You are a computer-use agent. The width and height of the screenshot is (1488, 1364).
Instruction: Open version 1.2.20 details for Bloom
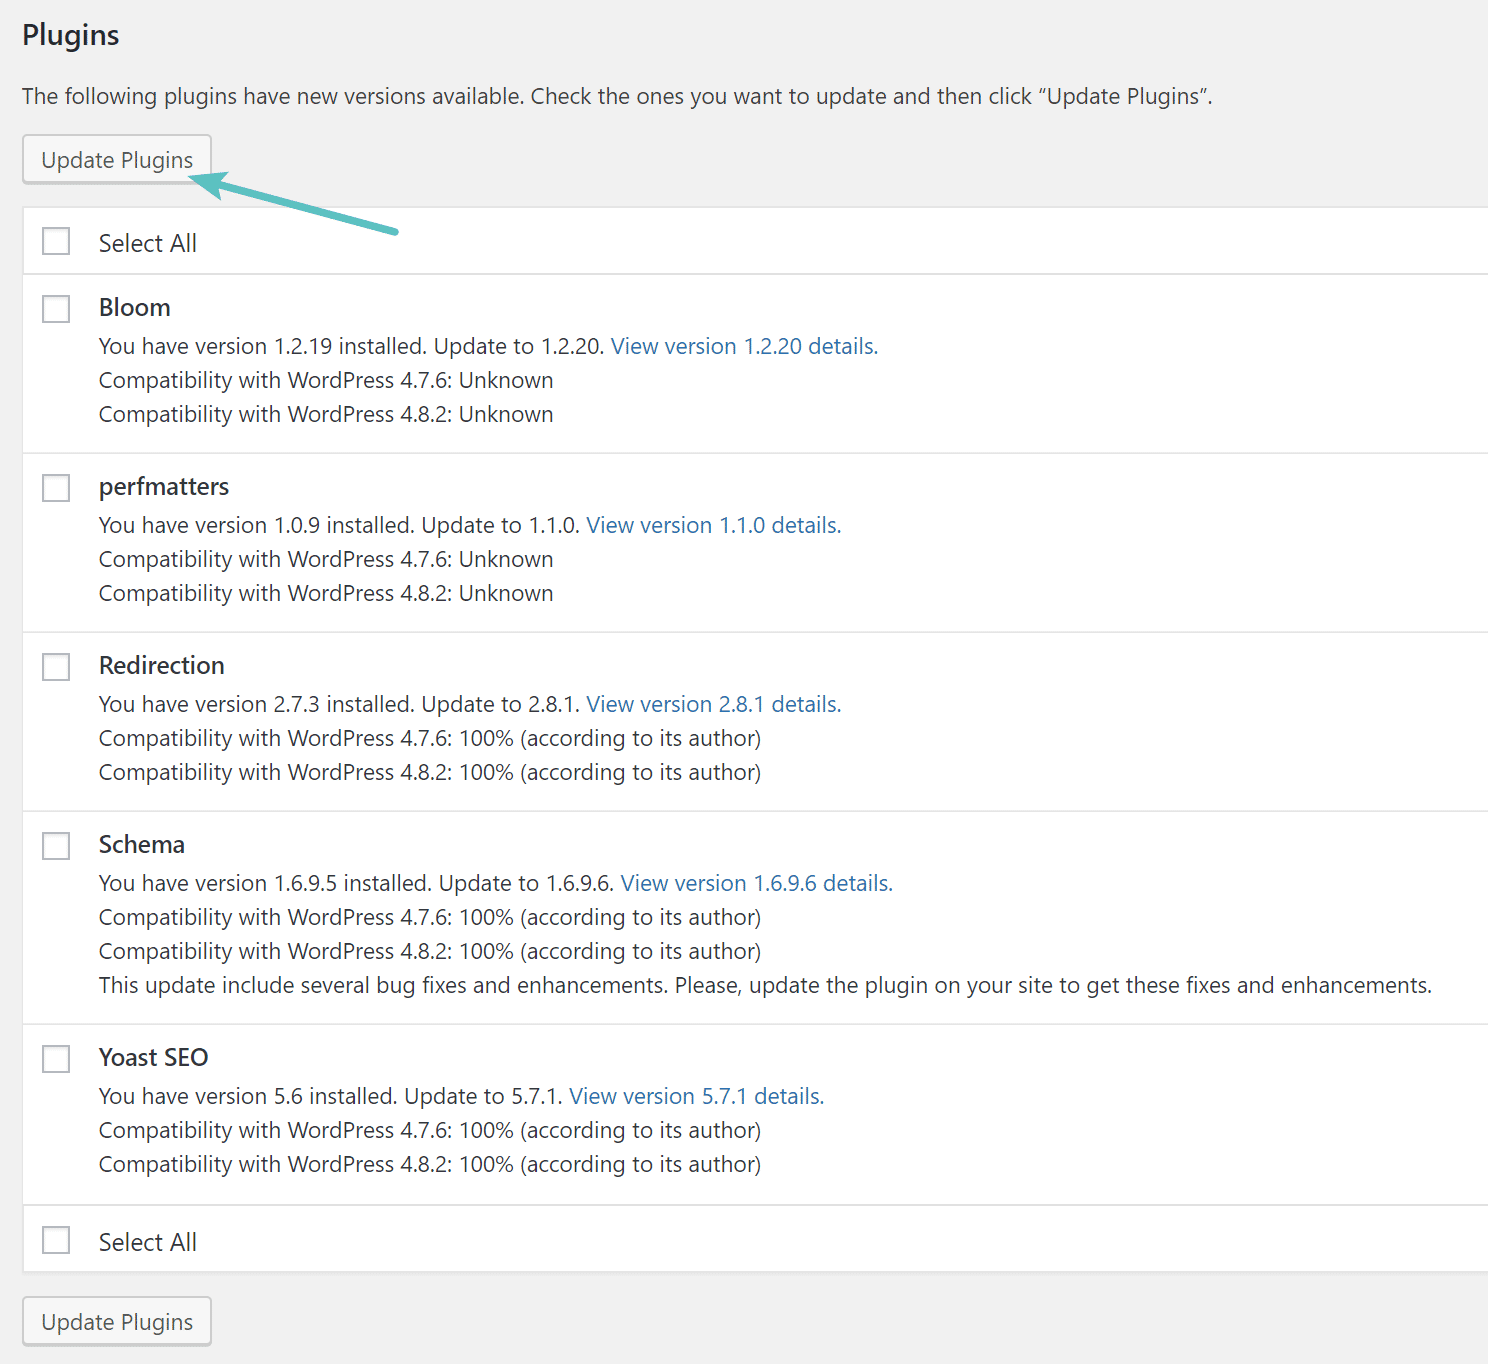[743, 346]
